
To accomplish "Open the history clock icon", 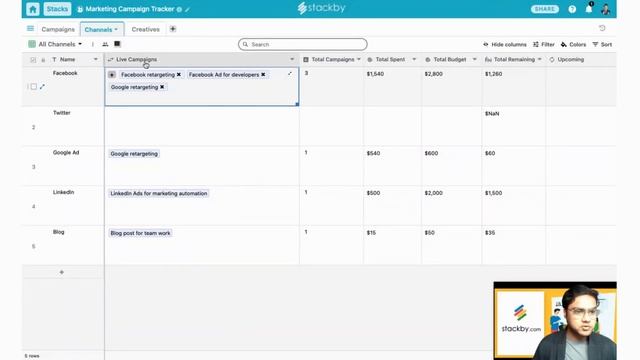I will (x=602, y=28).
